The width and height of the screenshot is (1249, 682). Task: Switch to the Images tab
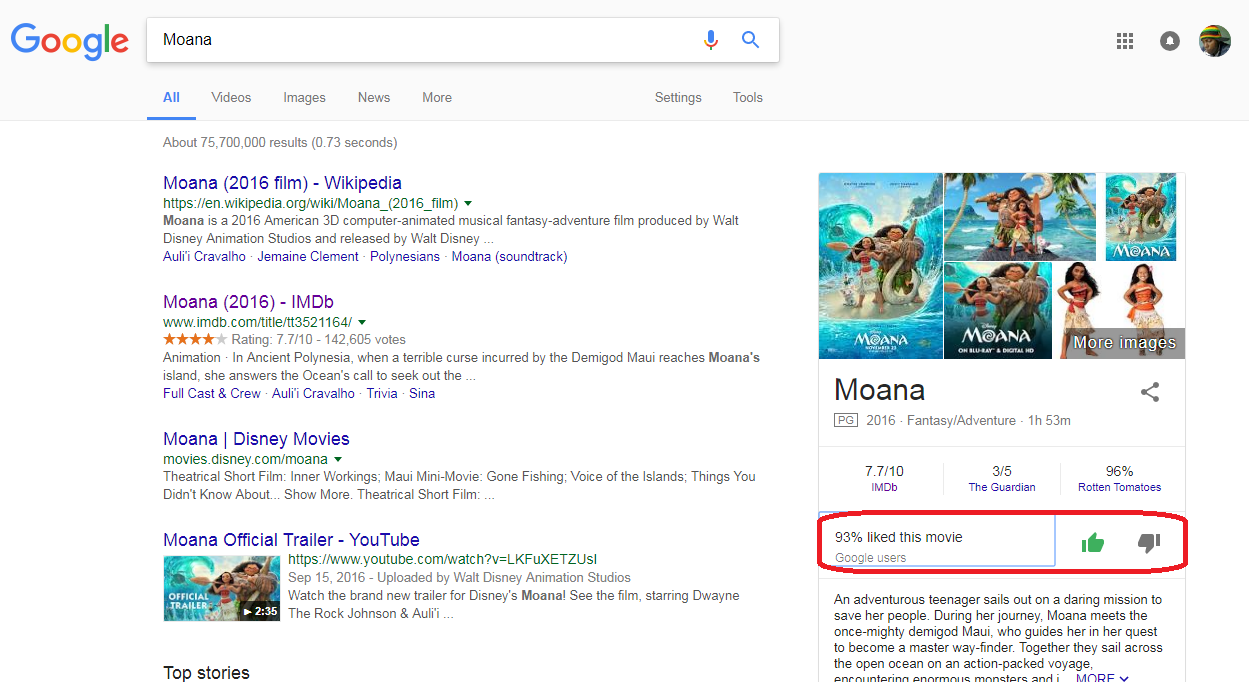(304, 97)
